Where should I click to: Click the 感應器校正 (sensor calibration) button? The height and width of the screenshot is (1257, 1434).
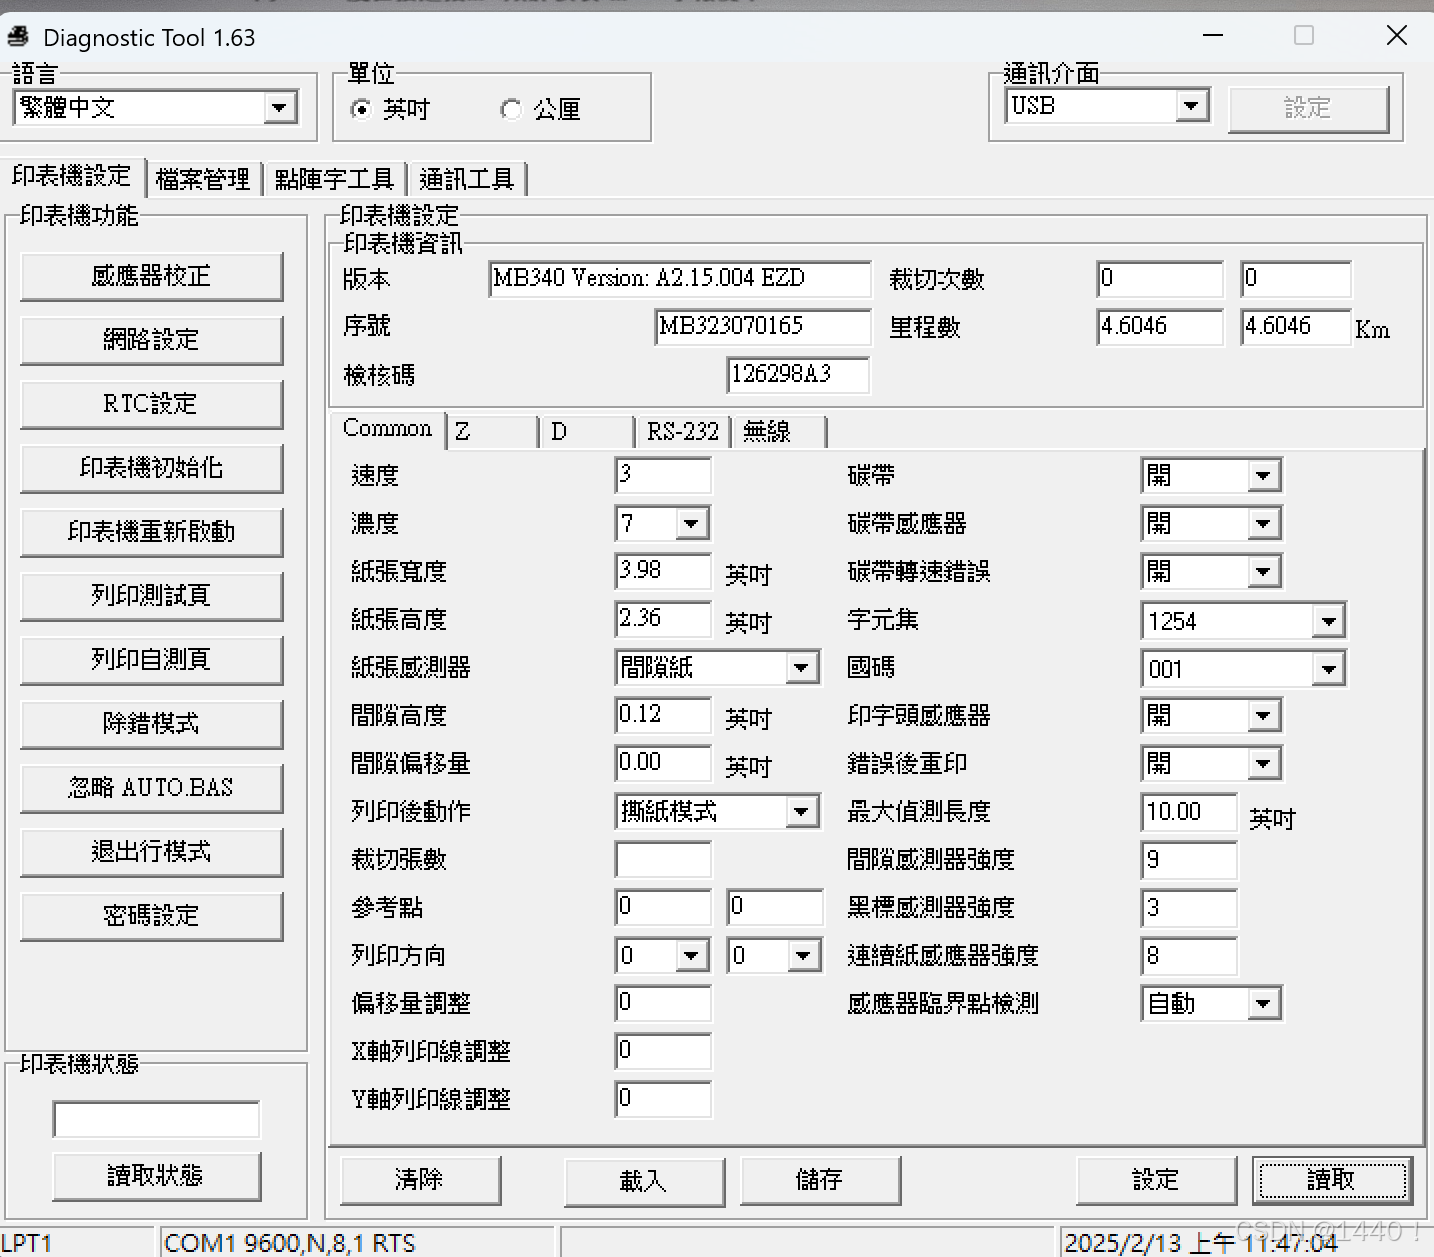tap(151, 277)
